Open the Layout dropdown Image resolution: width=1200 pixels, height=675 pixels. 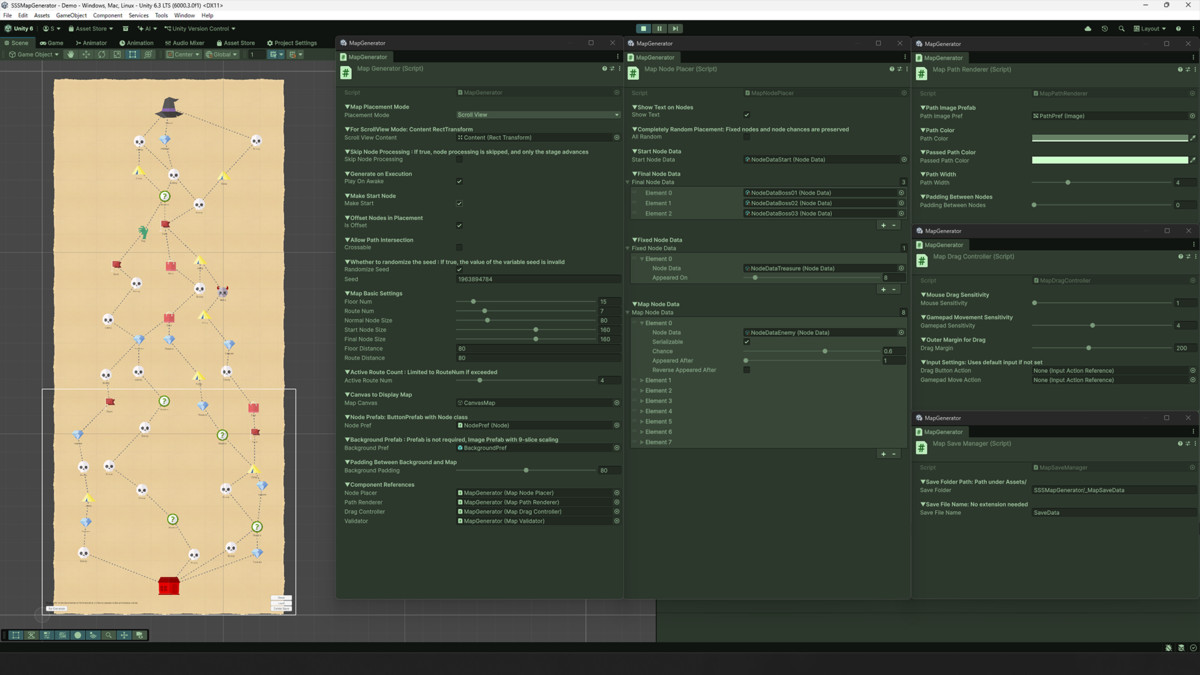coord(1149,29)
